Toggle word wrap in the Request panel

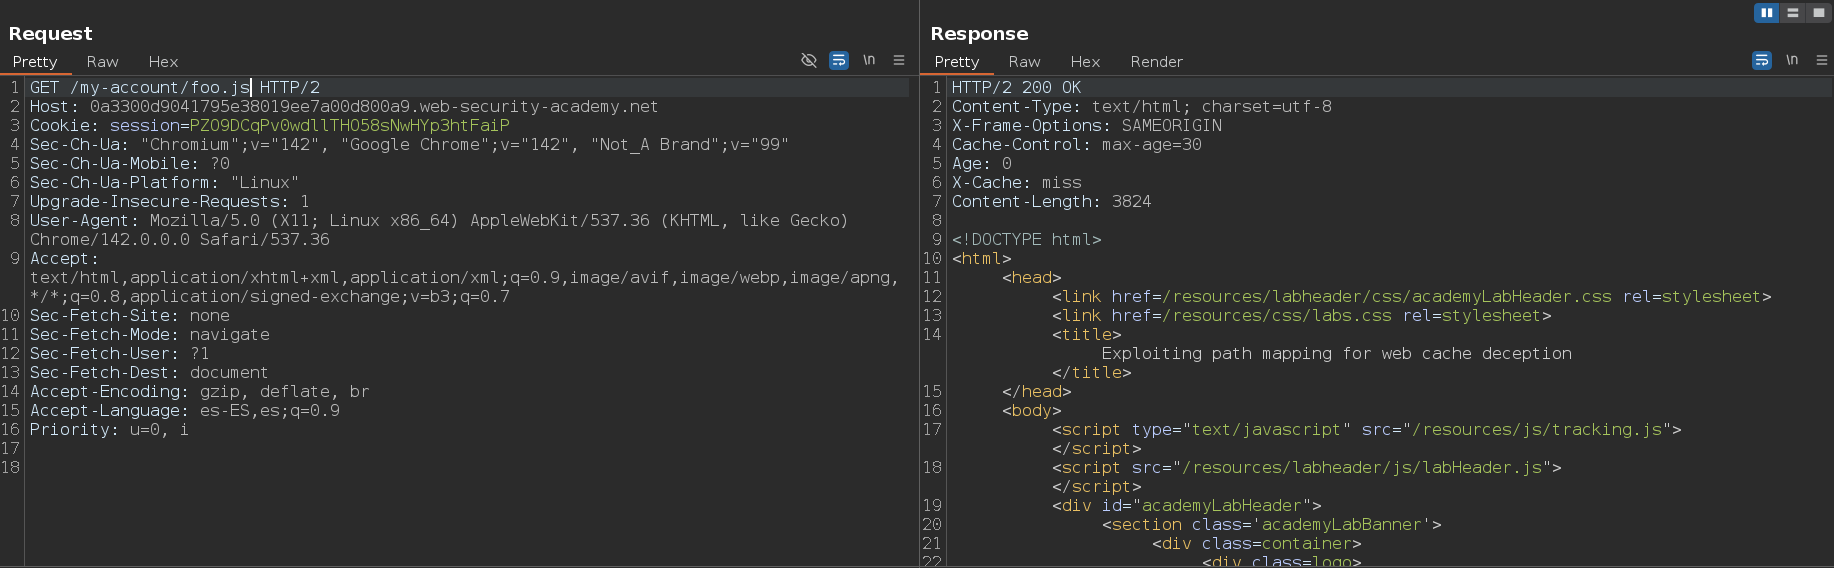[x=839, y=61]
